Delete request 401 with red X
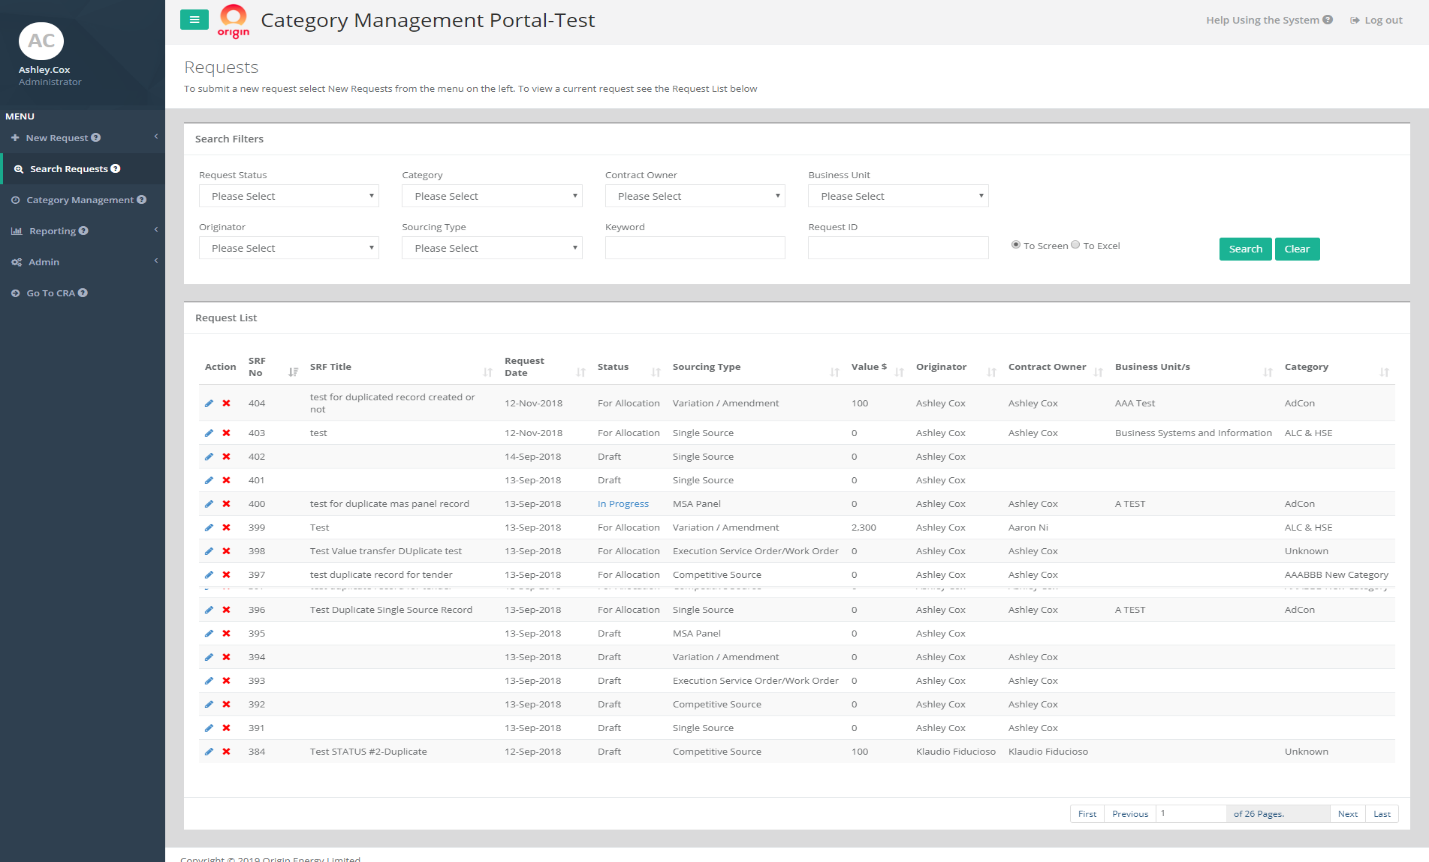This screenshot has height=862, width=1429. tap(226, 480)
